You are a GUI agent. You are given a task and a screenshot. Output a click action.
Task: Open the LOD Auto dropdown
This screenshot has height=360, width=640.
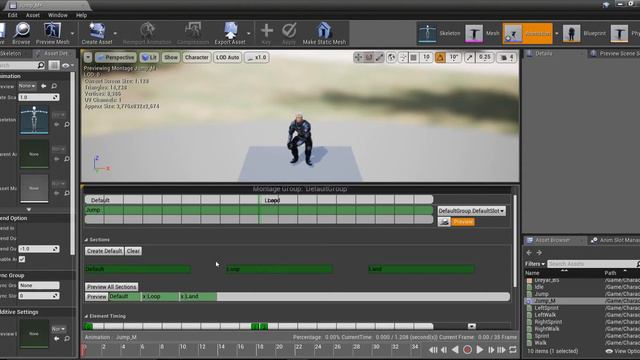coord(228,58)
